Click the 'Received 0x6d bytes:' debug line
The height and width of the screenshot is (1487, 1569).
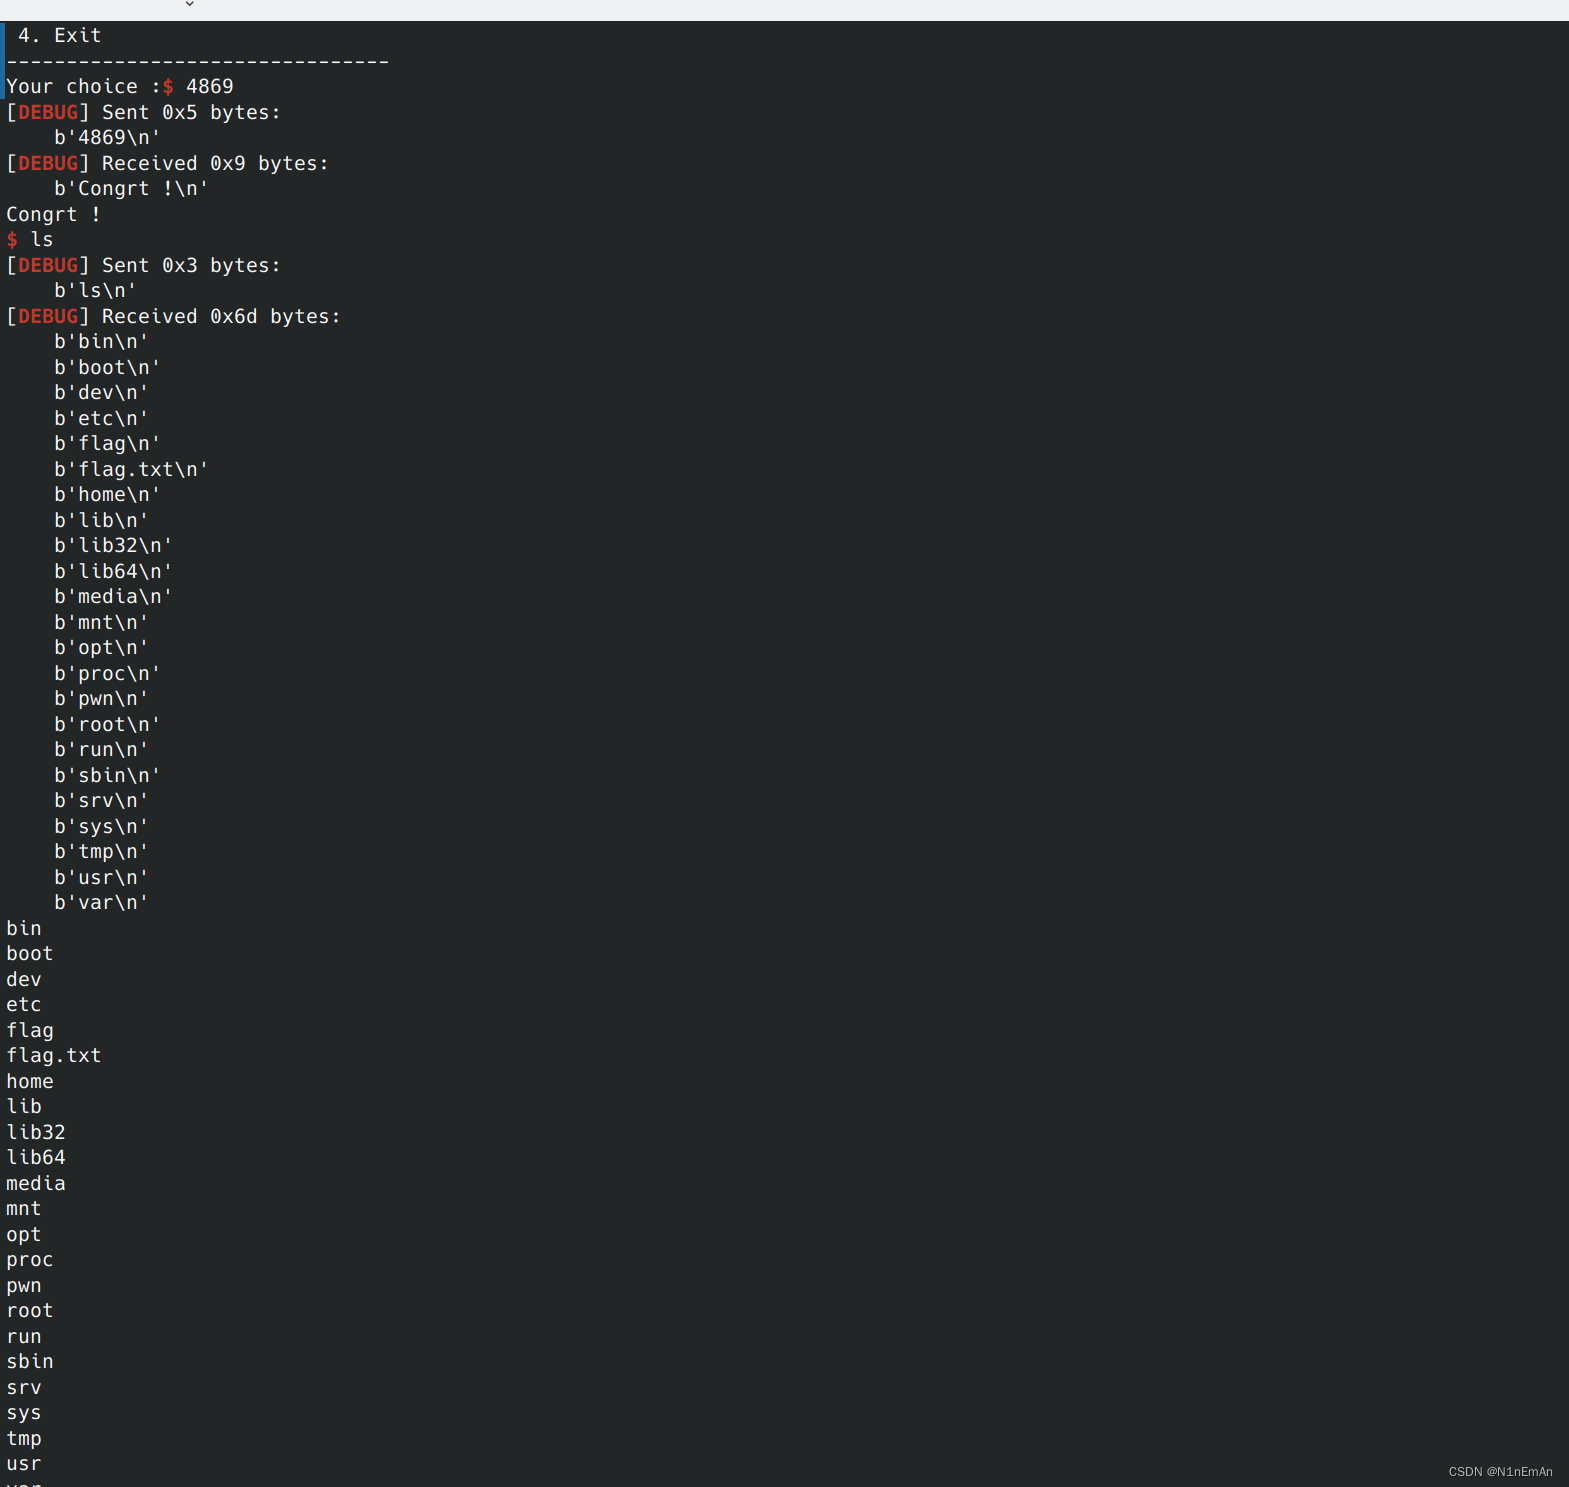[x=174, y=316]
